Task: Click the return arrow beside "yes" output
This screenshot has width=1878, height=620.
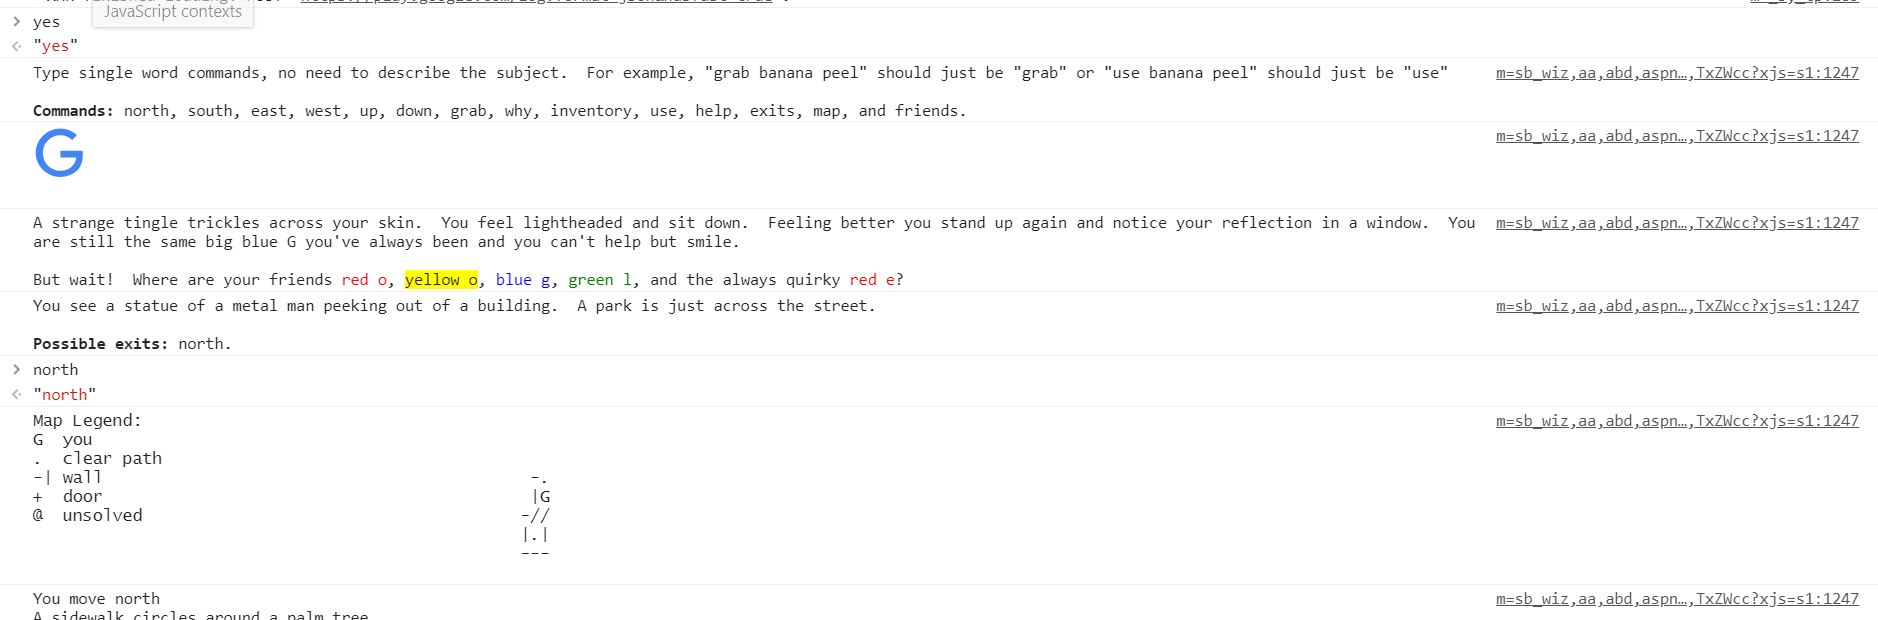Action: (x=16, y=46)
